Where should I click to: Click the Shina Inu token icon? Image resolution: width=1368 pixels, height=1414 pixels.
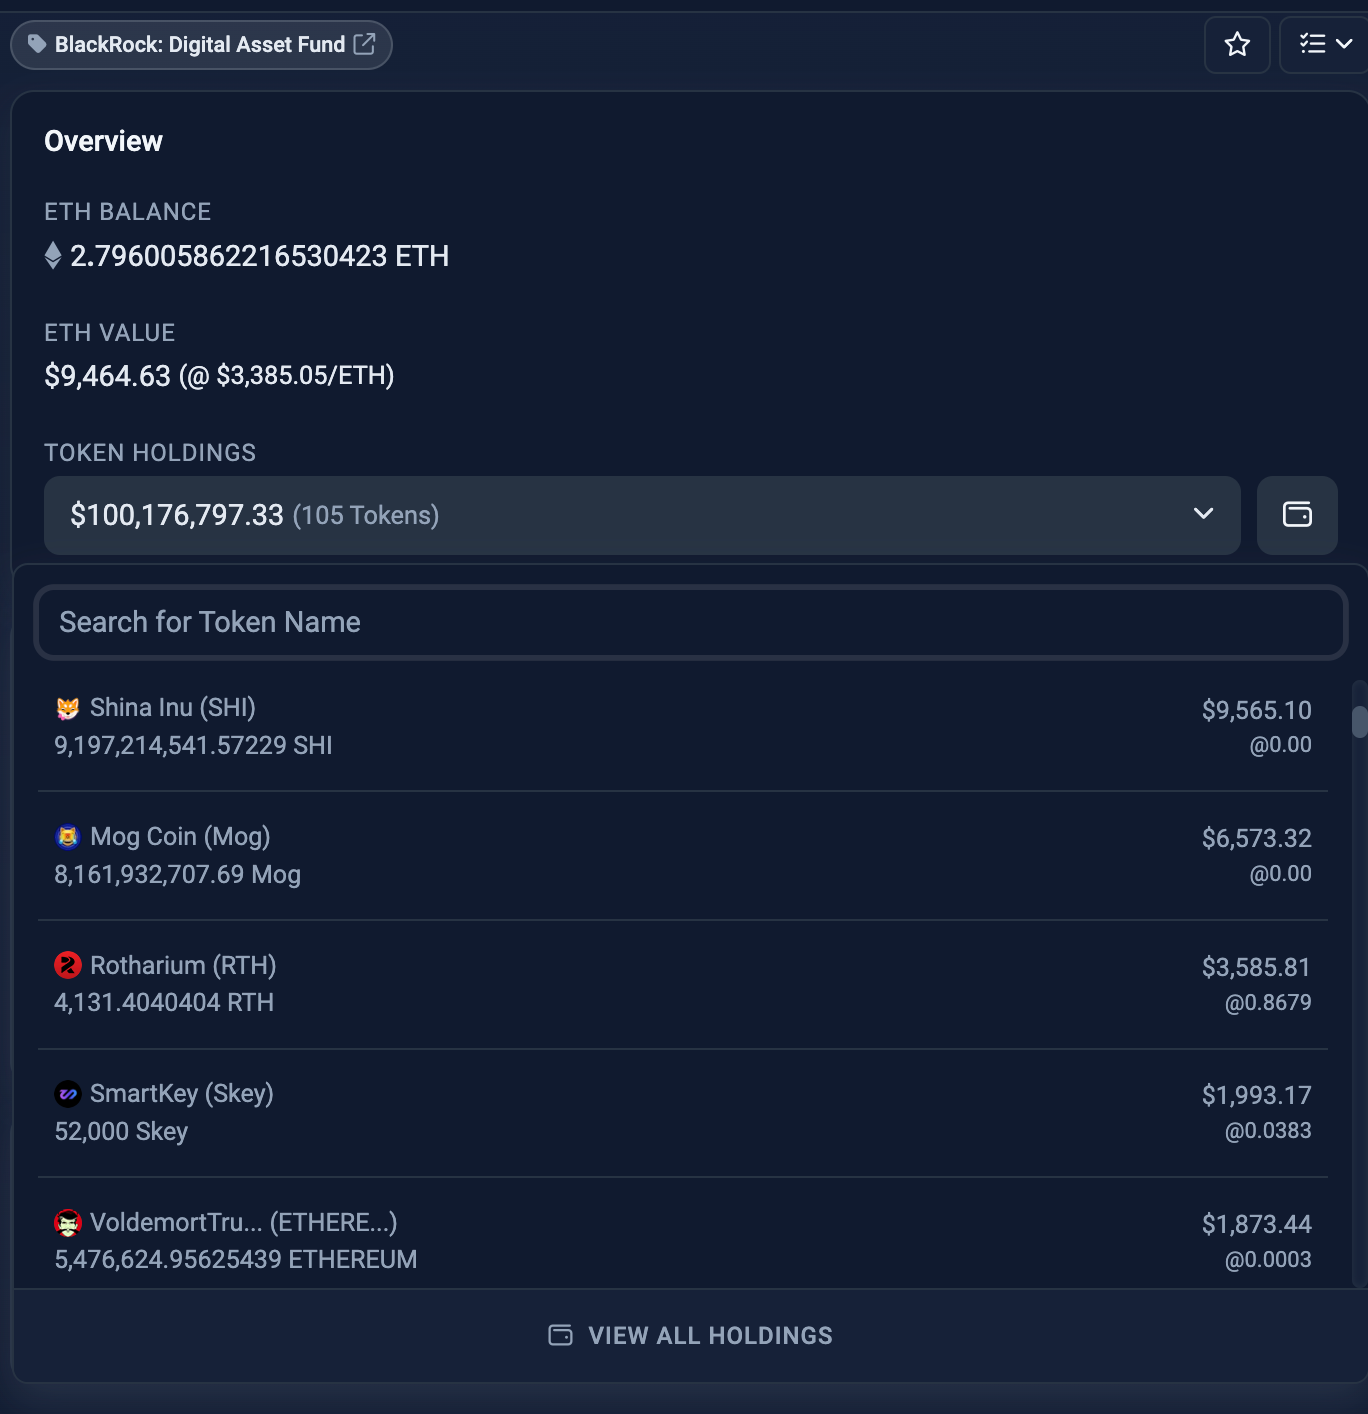pos(68,708)
